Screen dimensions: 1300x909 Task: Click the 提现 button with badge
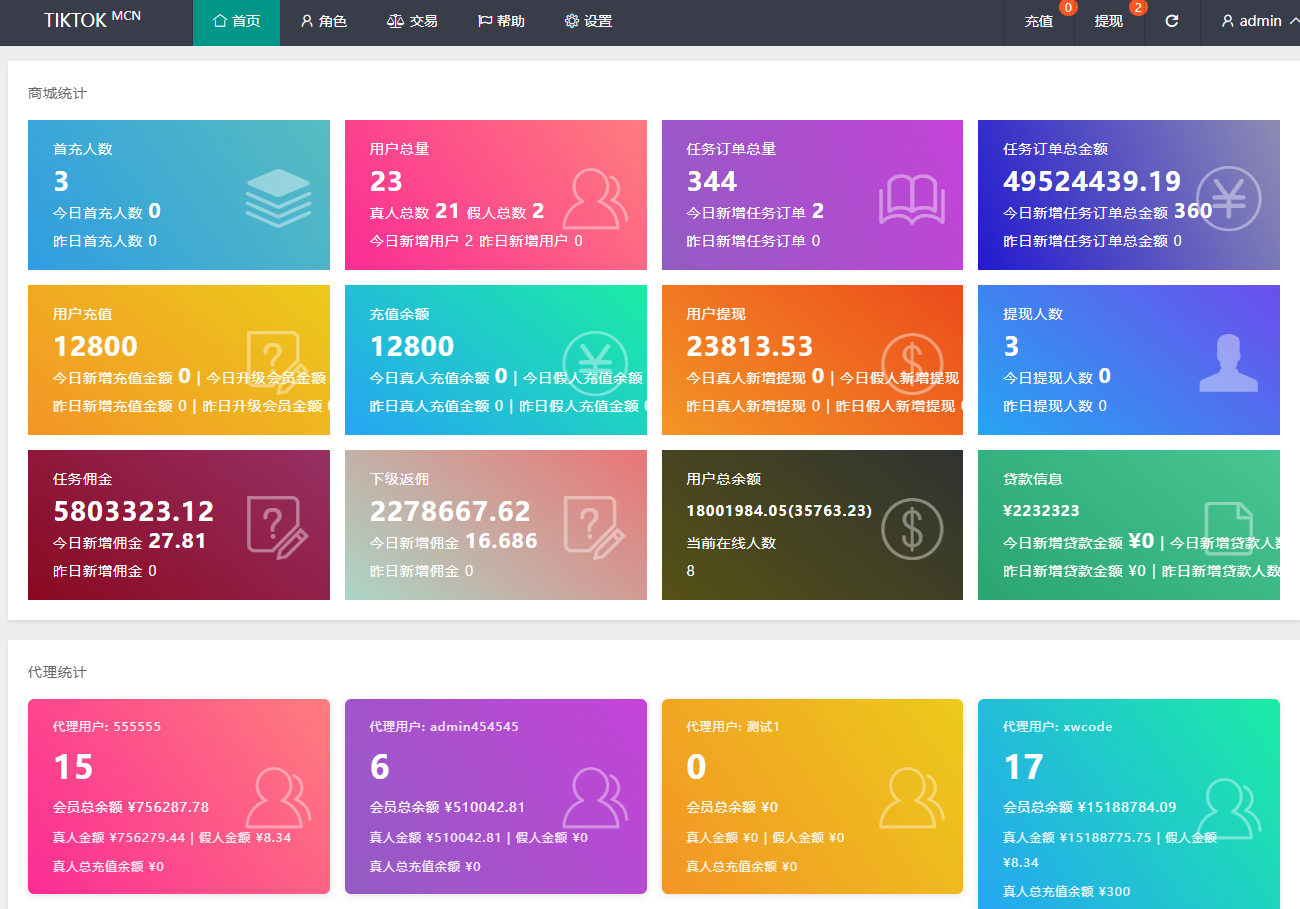pyautogui.click(x=1108, y=21)
